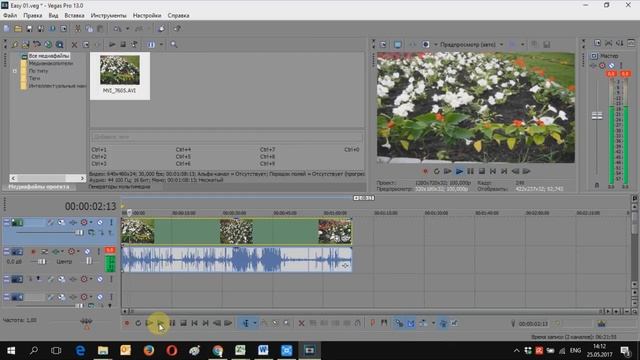Search project media with magnifier icon
Image resolution: width=640 pixels, height=360 pixels.
coord(174,44)
